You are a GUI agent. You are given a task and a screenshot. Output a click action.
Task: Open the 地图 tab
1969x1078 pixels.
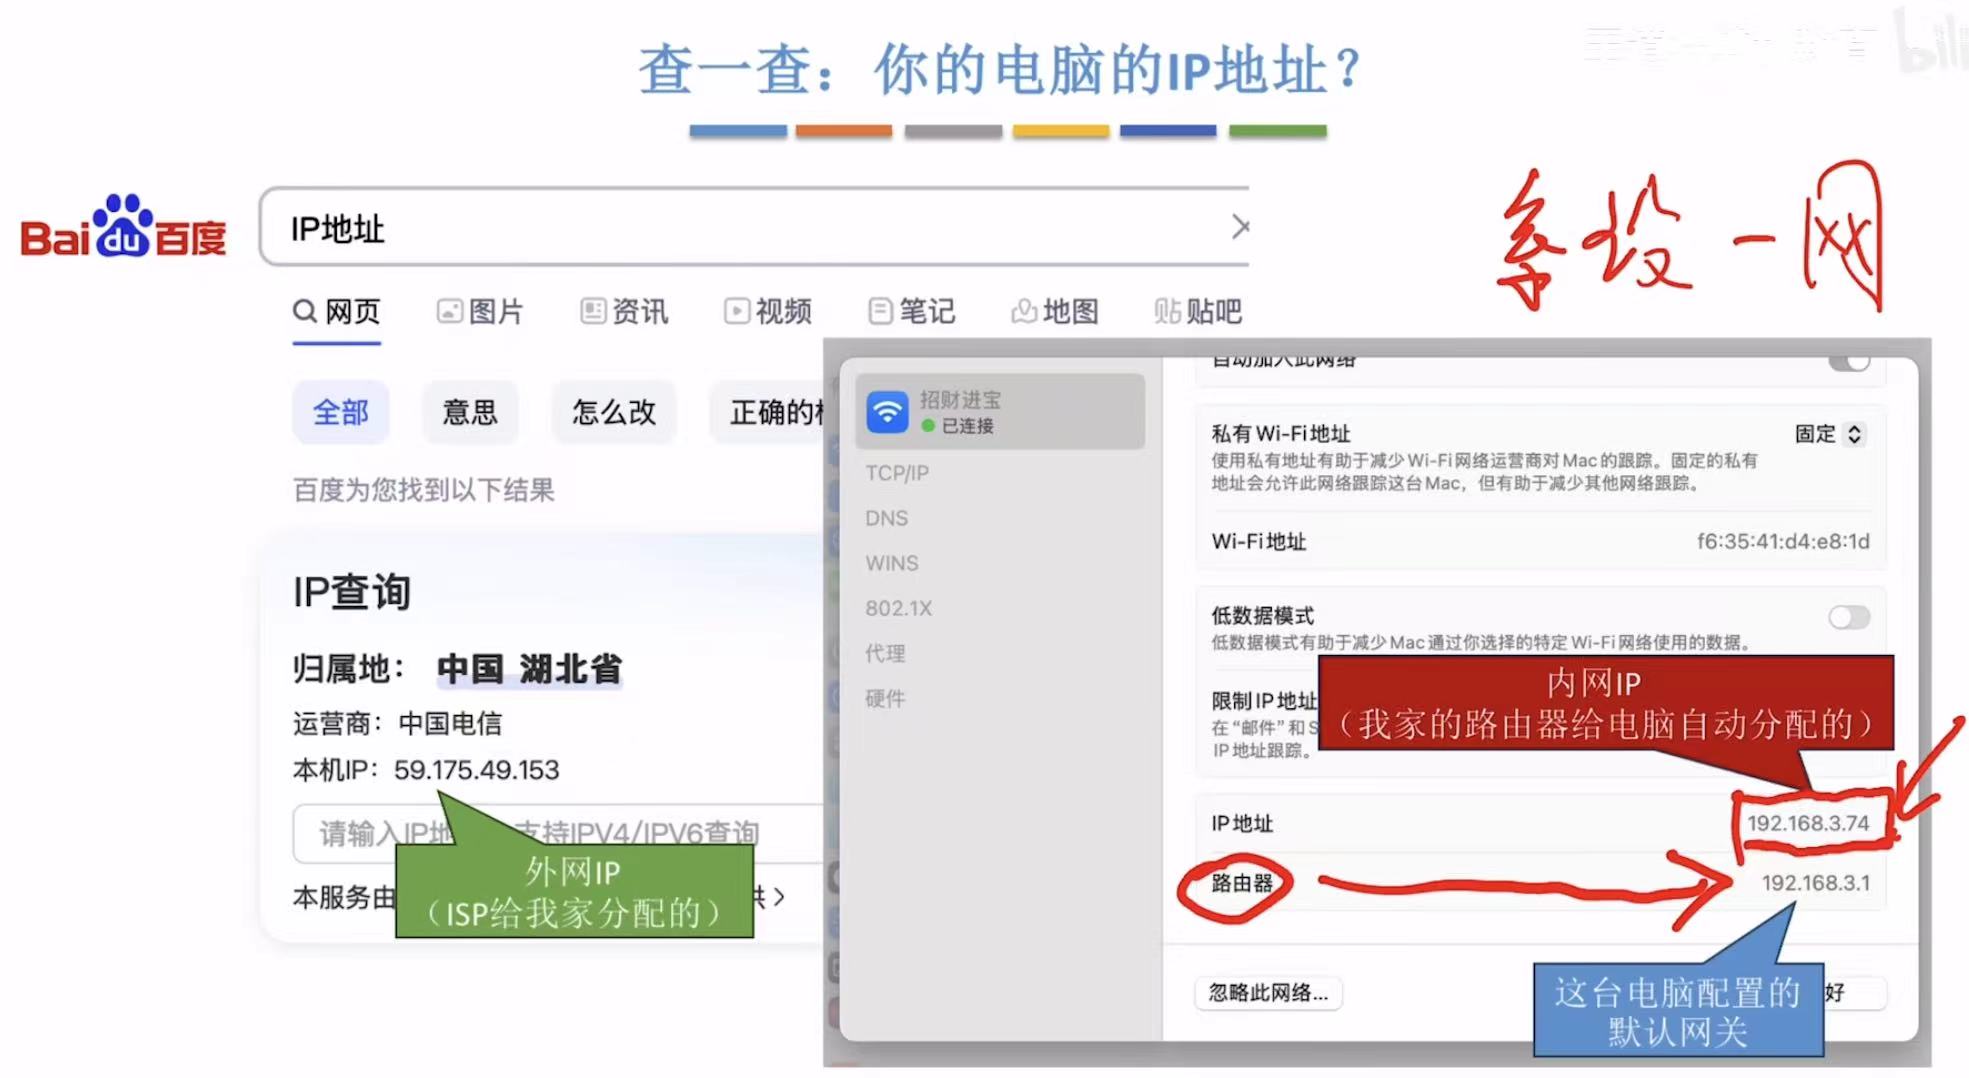(1055, 311)
